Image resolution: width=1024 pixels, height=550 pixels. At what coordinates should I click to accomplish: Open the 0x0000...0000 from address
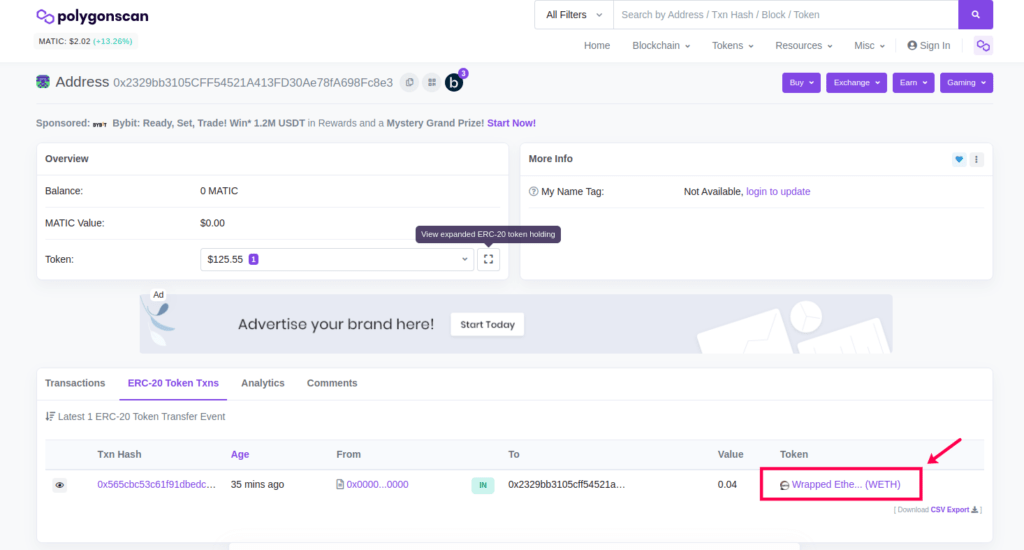pyautogui.click(x=377, y=485)
